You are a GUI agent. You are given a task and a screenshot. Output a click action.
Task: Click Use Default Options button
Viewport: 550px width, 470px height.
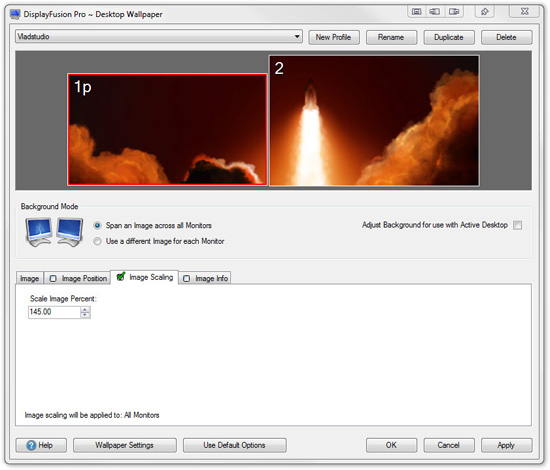[234, 445]
